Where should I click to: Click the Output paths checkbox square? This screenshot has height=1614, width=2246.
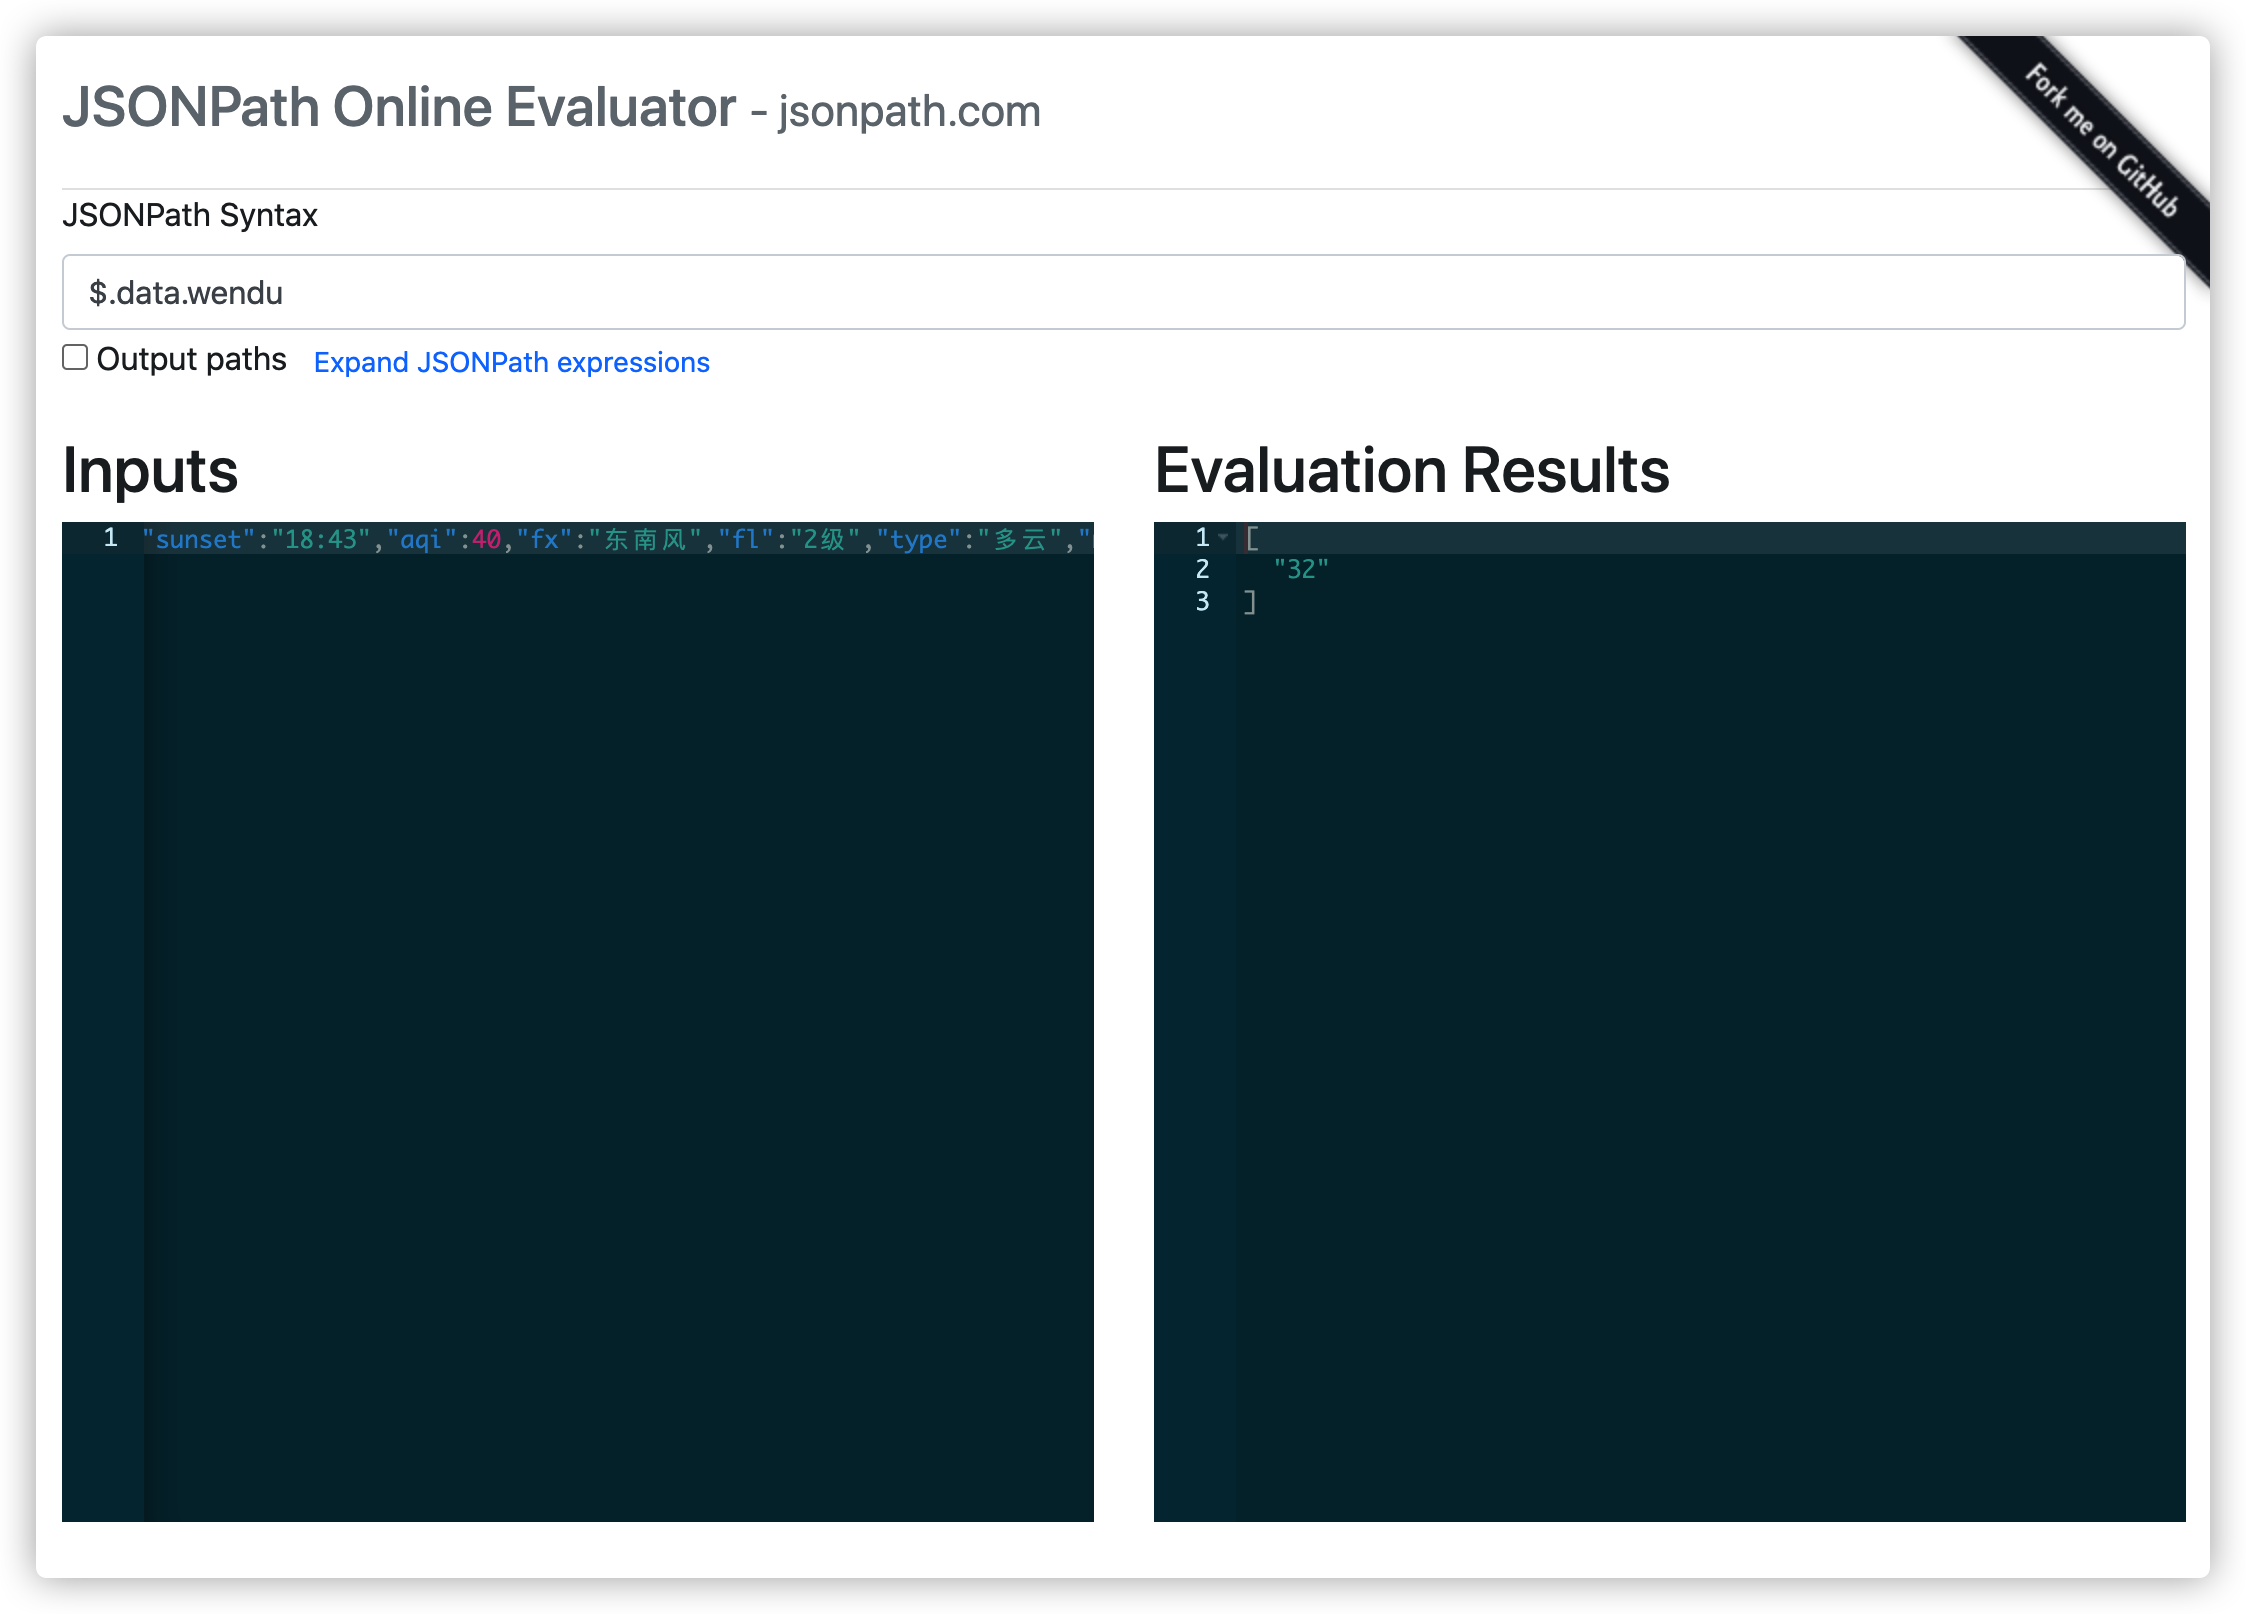coord(75,356)
